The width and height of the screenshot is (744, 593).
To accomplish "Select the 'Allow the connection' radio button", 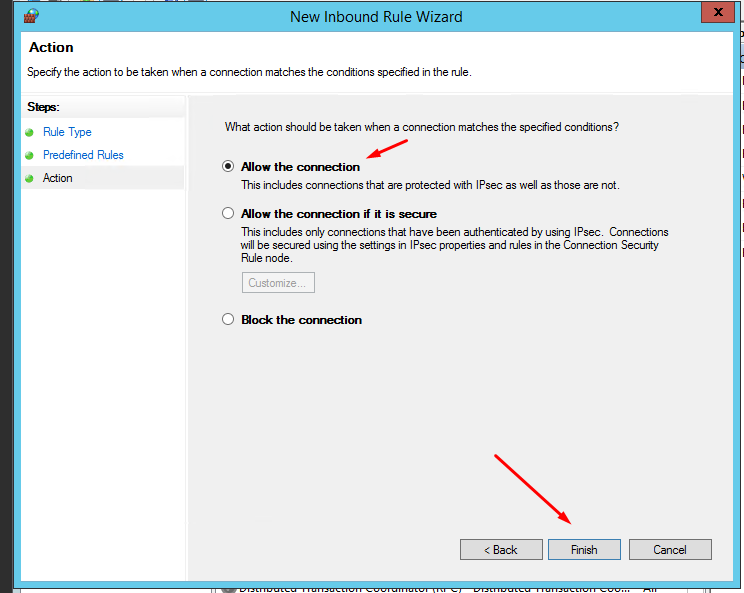I will click(x=228, y=167).
